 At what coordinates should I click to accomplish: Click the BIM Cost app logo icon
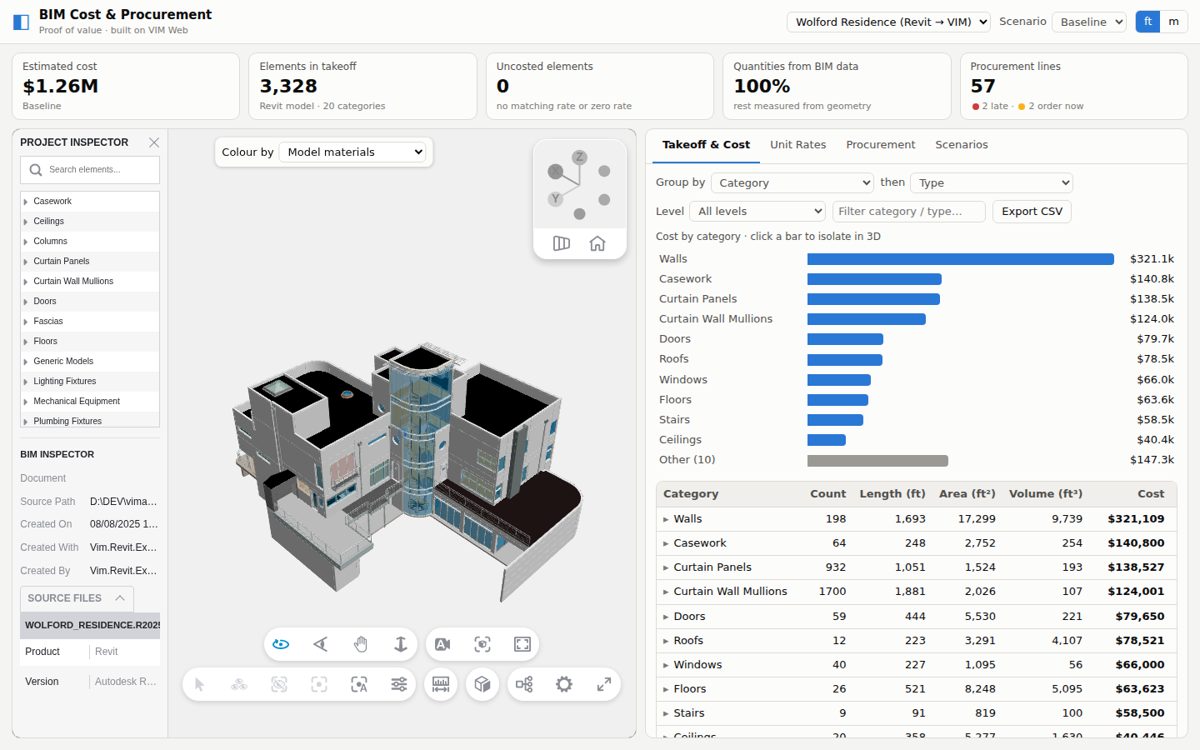click(x=21, y=22)
